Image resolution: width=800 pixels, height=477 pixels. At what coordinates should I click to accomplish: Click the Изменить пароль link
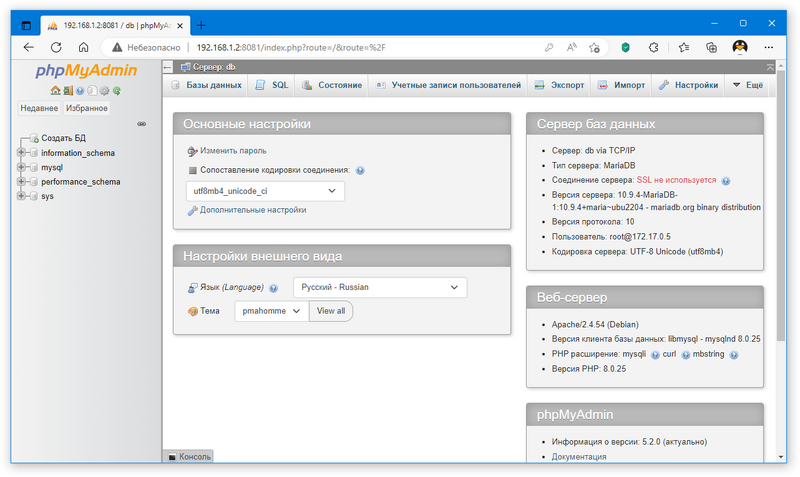pyautogui.click(x=233, y=151)
